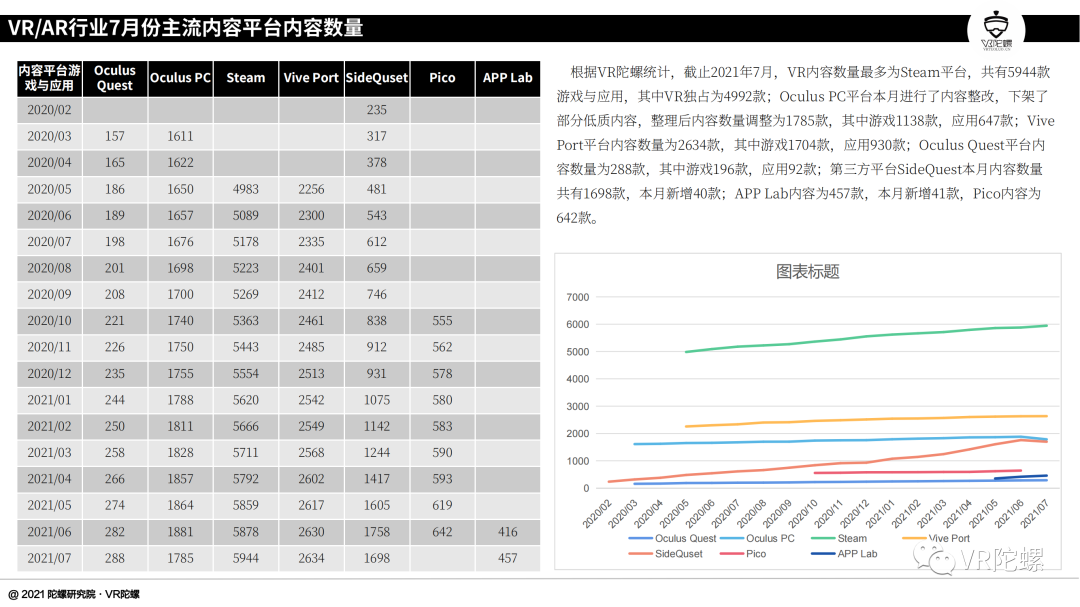The height and width of the screenshot is (607, 1080).
Task: Click the footer text "@ 2021 陀螺研究院 · VR陀螺"
Action: point(74,594)
